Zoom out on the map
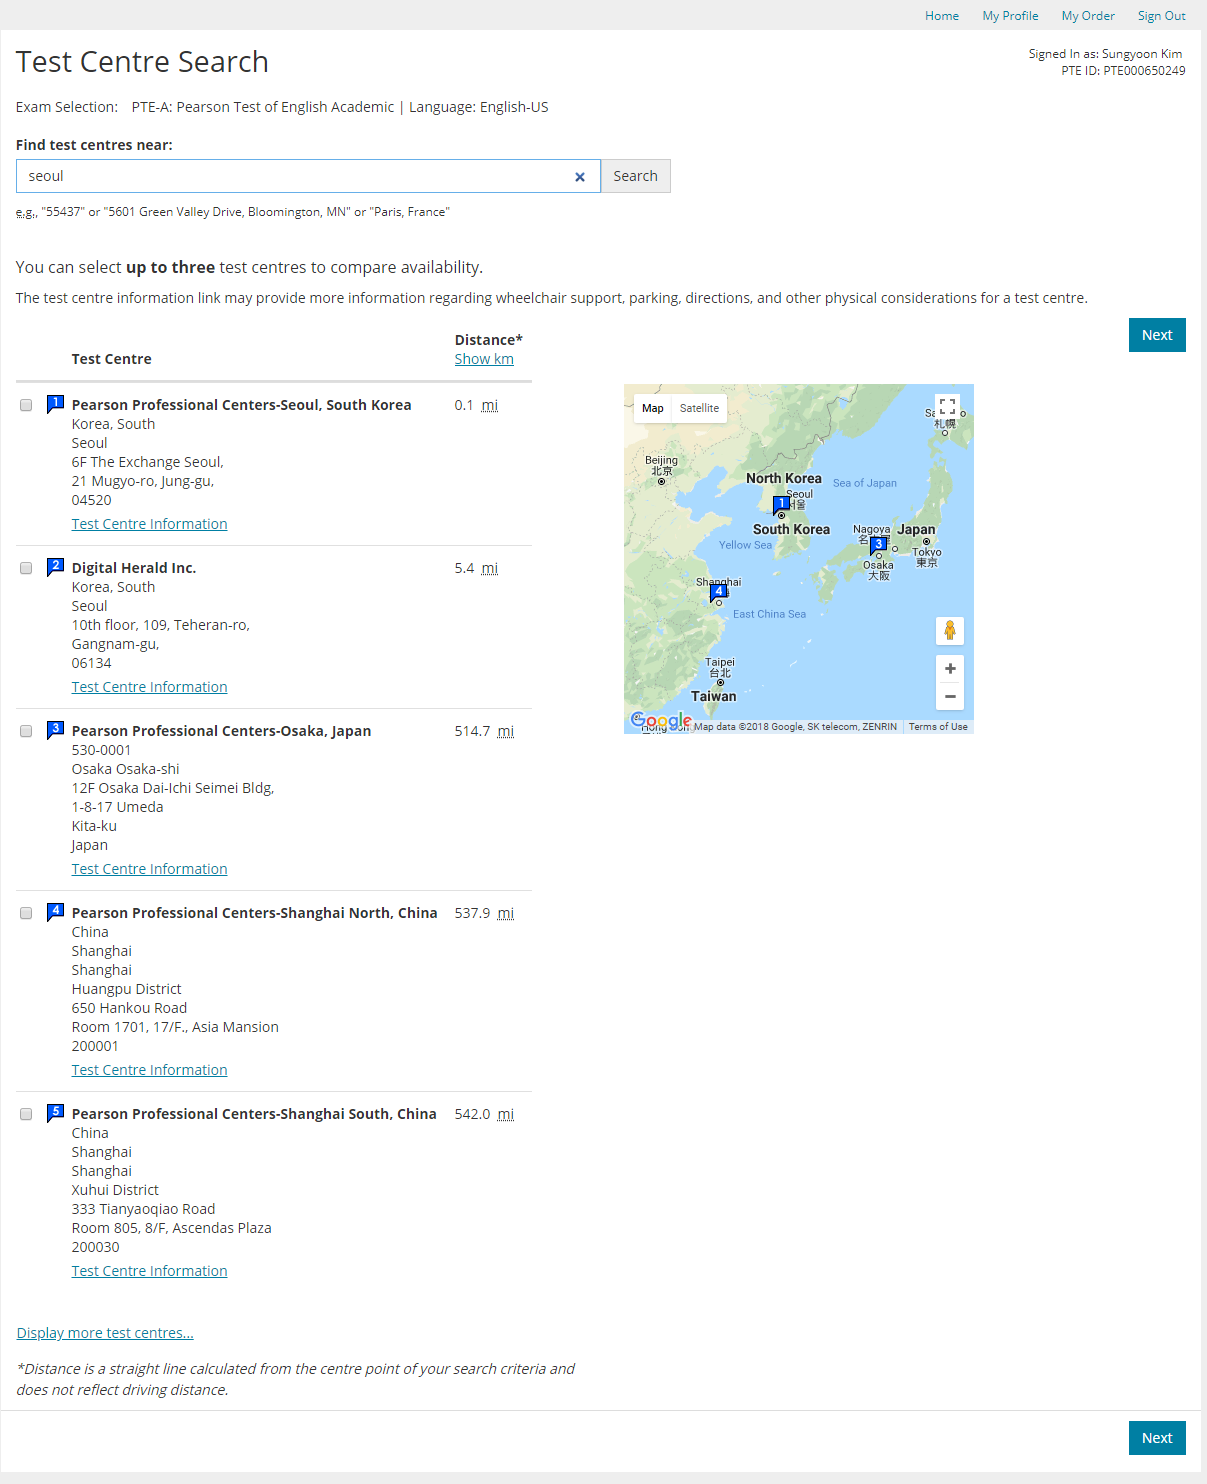Viewport: 1207px width, 1484px height. tap(949, 697)
